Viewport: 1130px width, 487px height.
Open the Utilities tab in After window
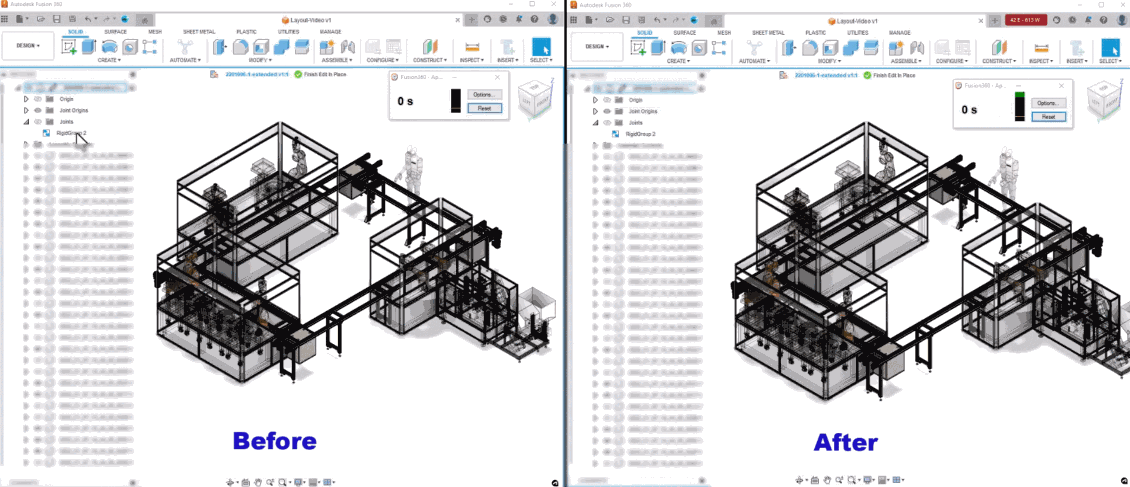pos(857,32)
